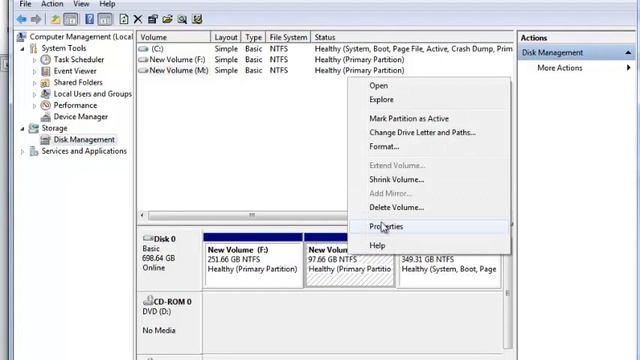The width and height of the screenshot is (640, 360).
Task: Click the magnifier Find toolbar icon
Action: click(x=182, y=19)
